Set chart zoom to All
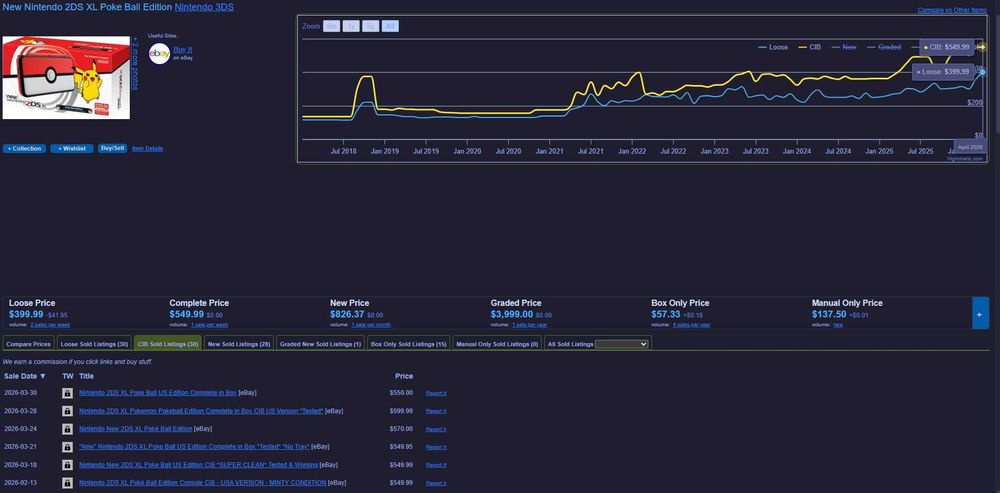The height and width of the screenshot is (493, 1000). (390, 26)
